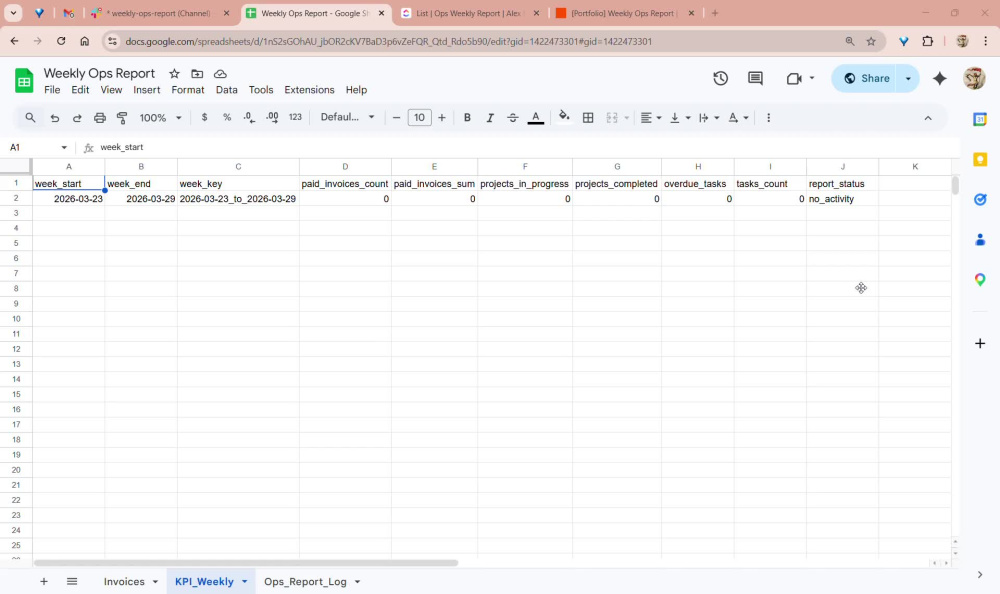Select cell containing no_activity
This screenshot has height=594, width=1000.
(x=842, y=199)
